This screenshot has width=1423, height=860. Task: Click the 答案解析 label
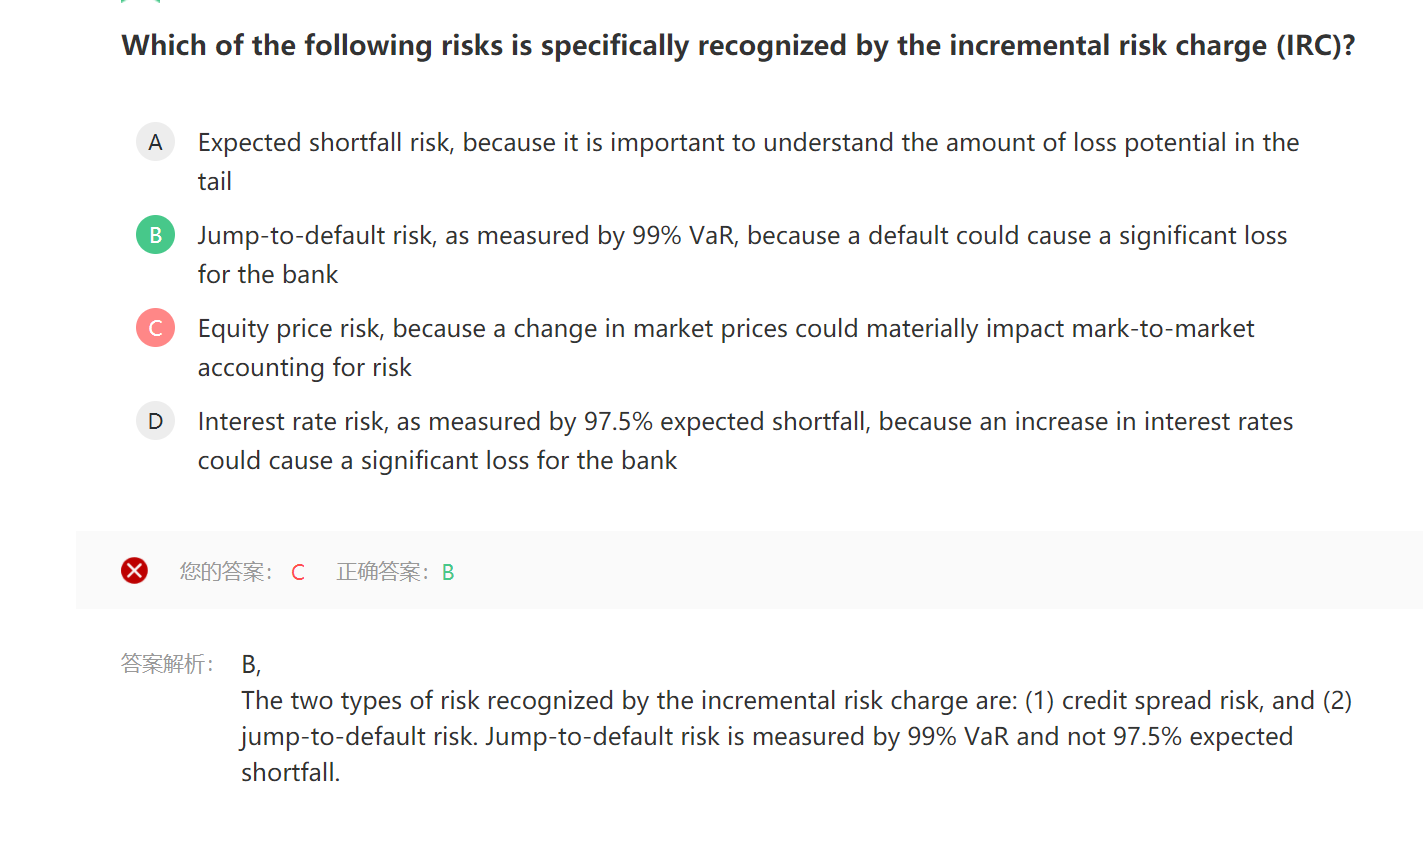tap(167, 664)
